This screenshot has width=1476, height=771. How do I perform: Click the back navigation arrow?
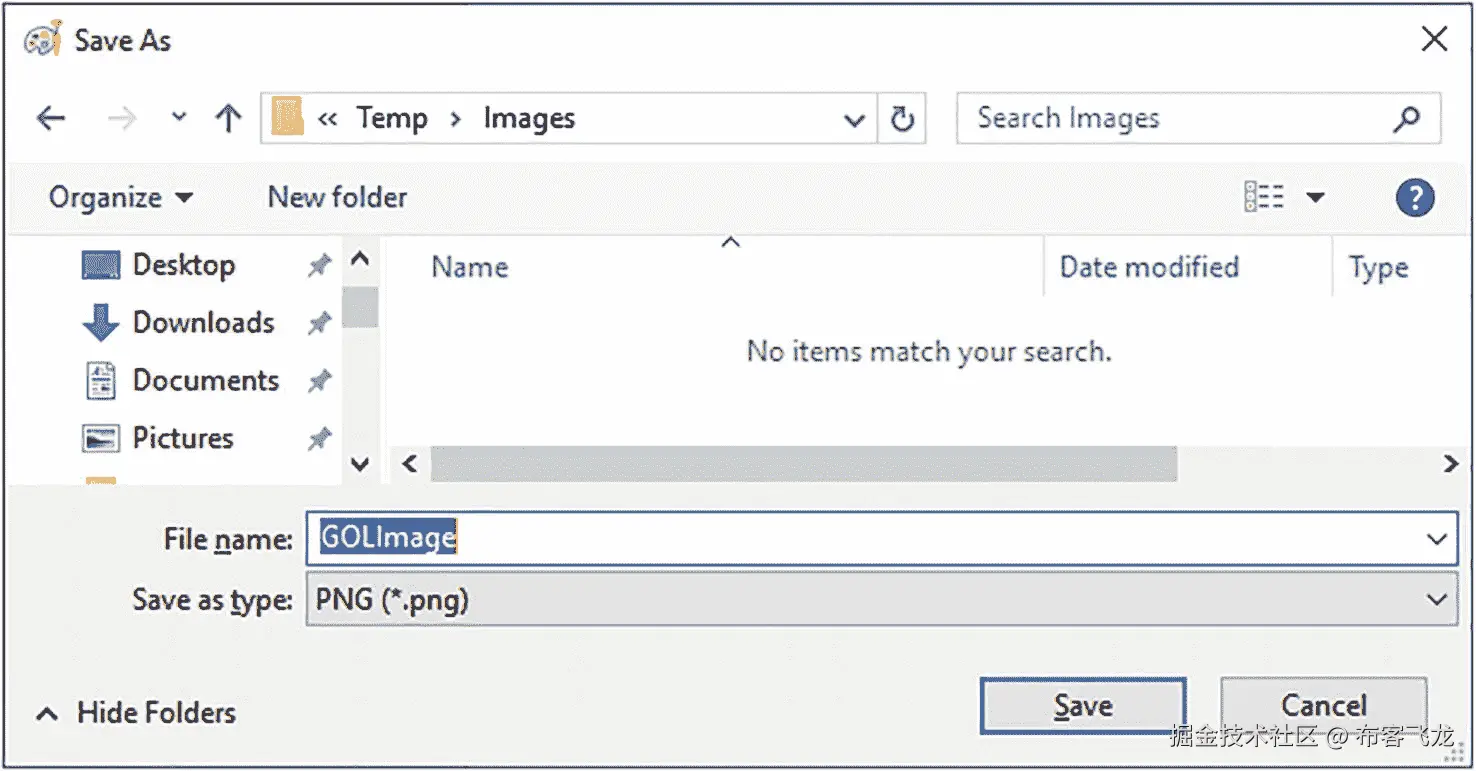click(x=50, y=118)
